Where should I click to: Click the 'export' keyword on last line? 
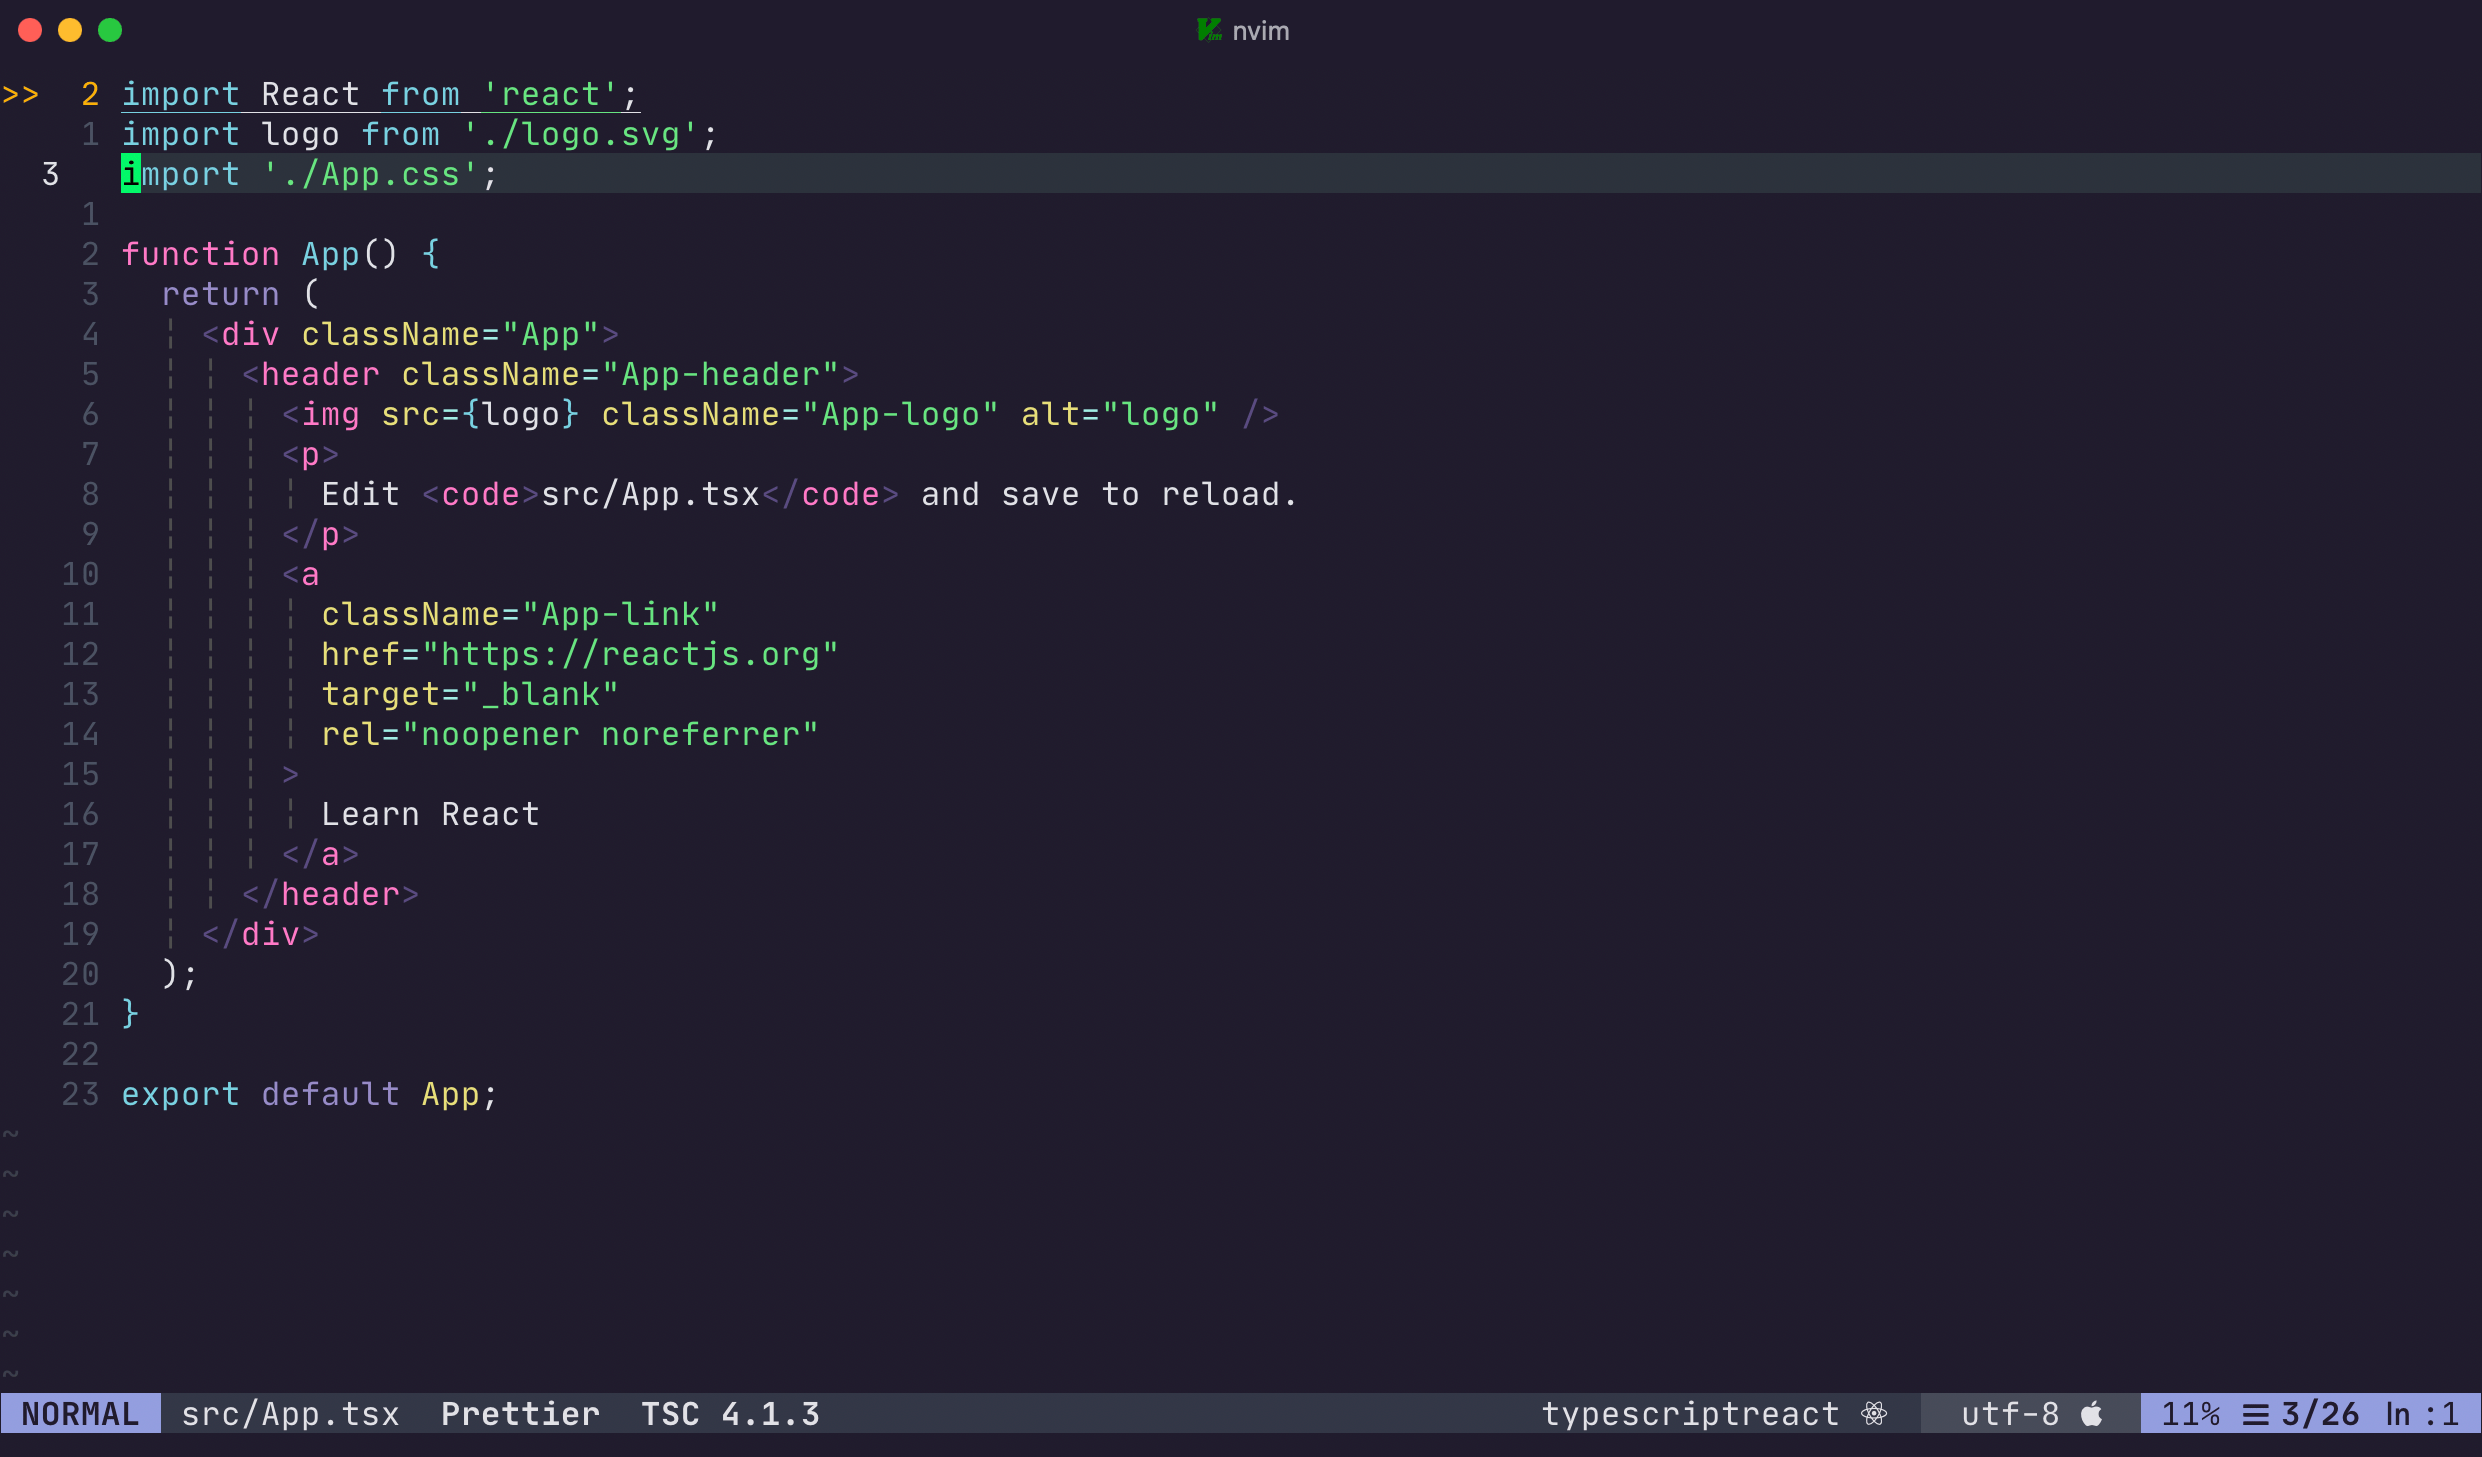tap(180, 1094)
